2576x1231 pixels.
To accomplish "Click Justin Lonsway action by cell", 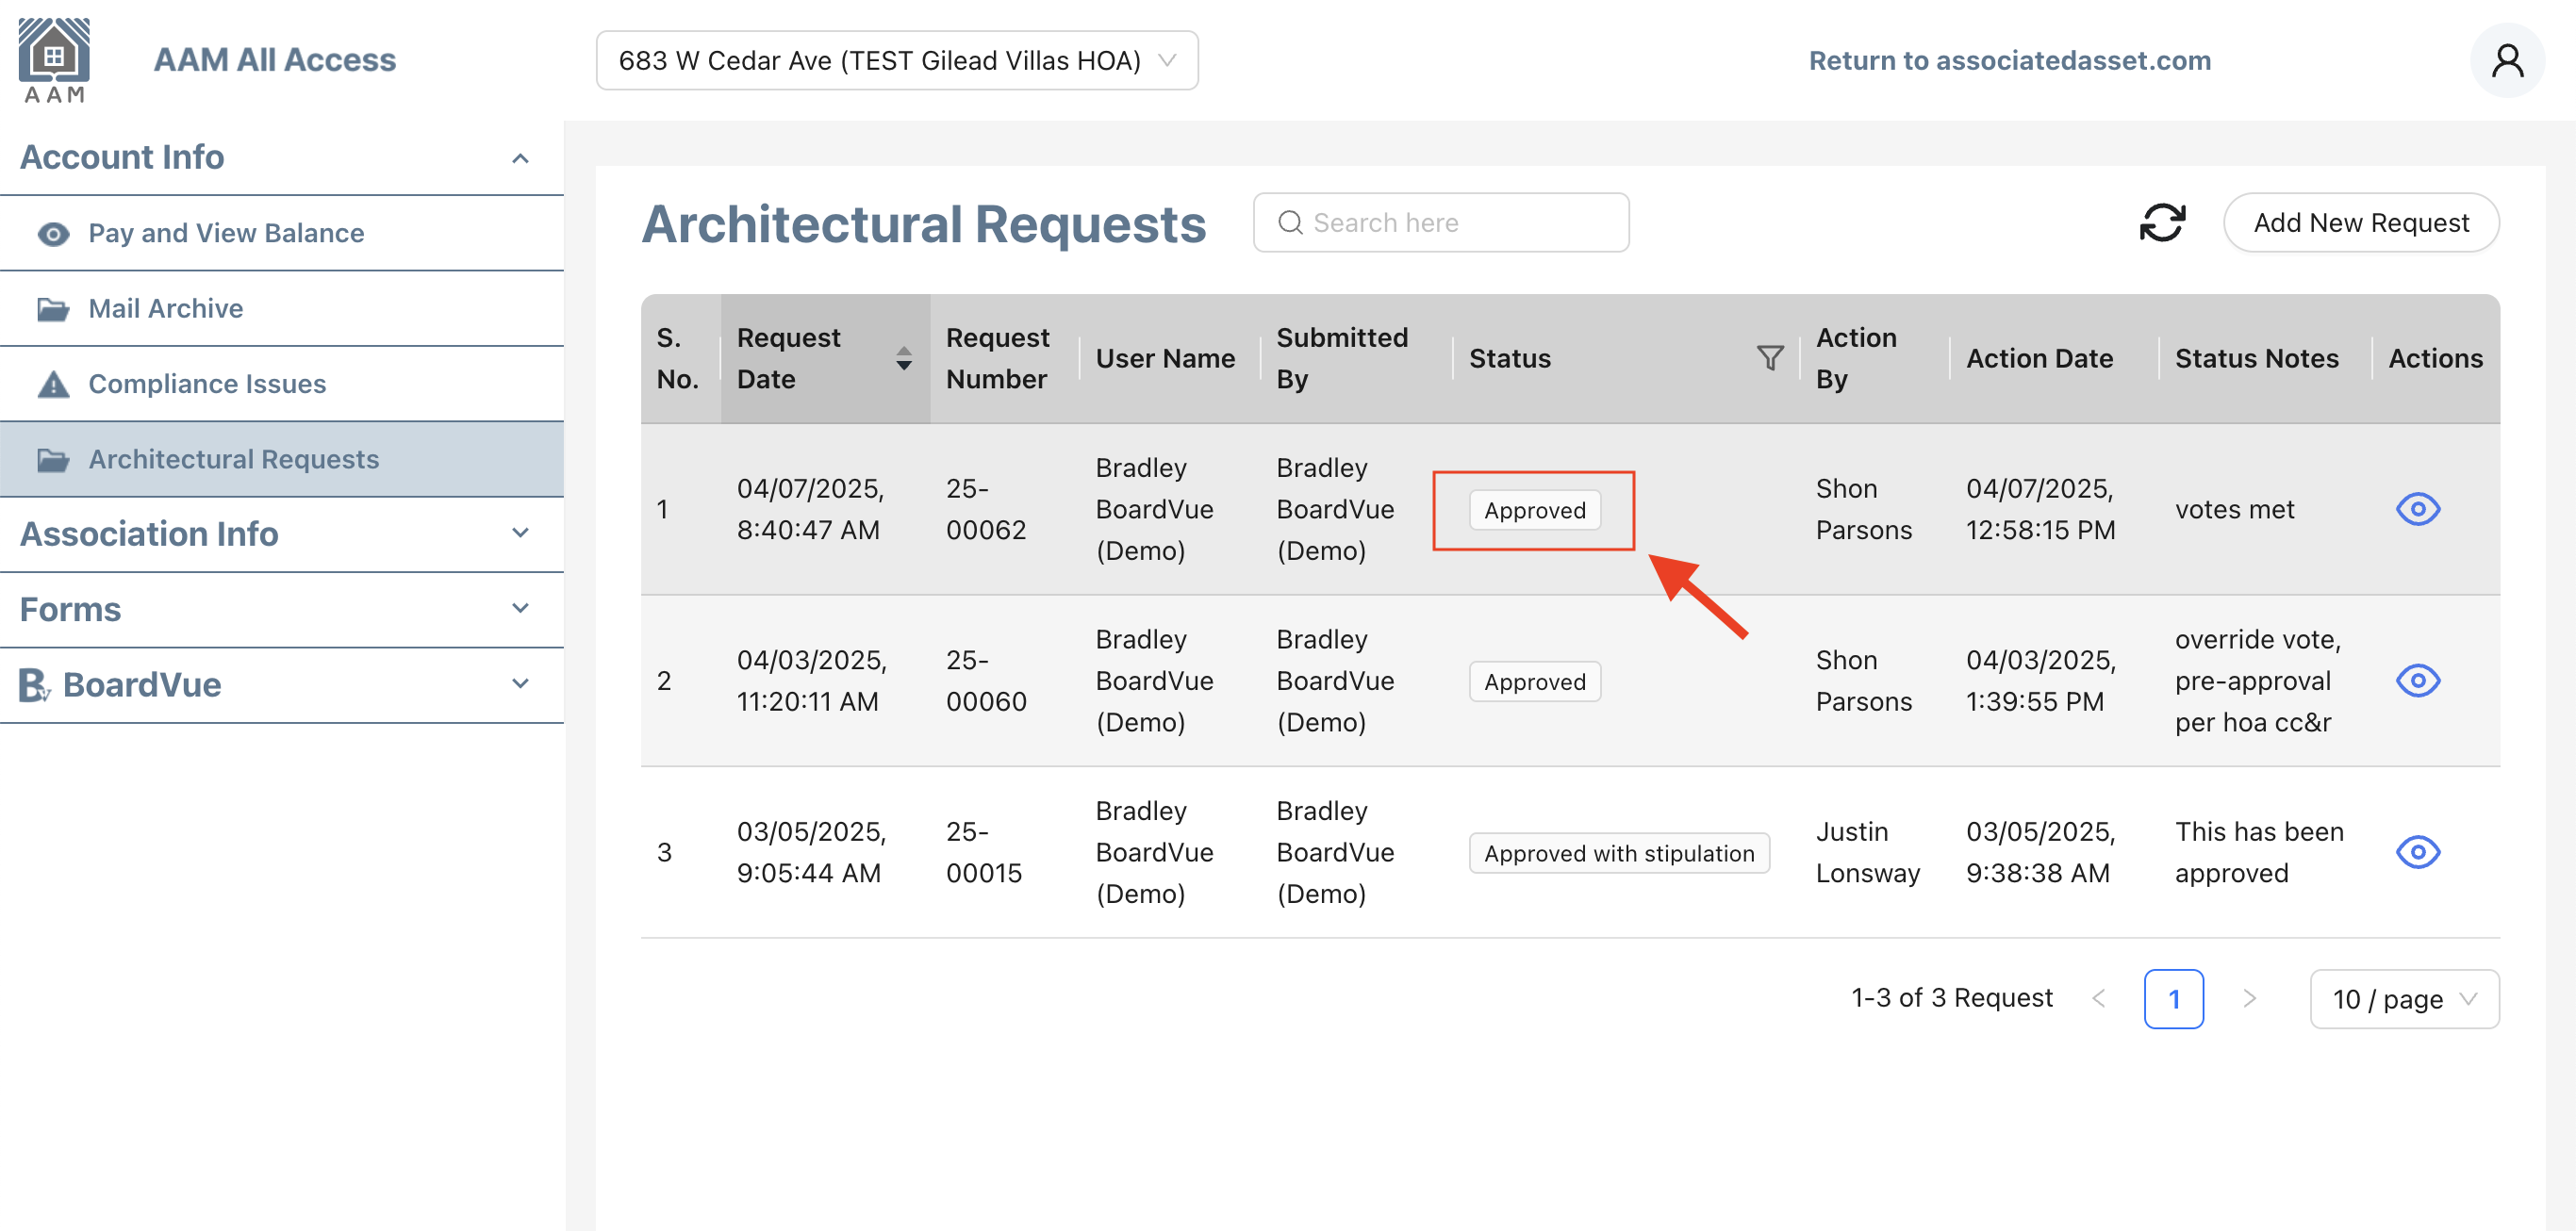I will tap(1868, 852).
